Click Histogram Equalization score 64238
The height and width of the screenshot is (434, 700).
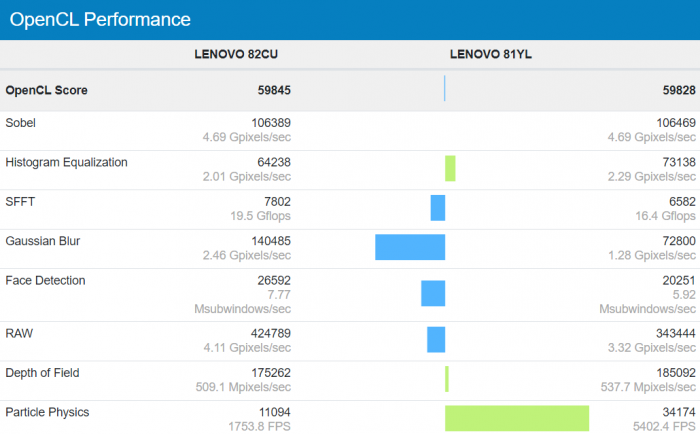point(274,162)
